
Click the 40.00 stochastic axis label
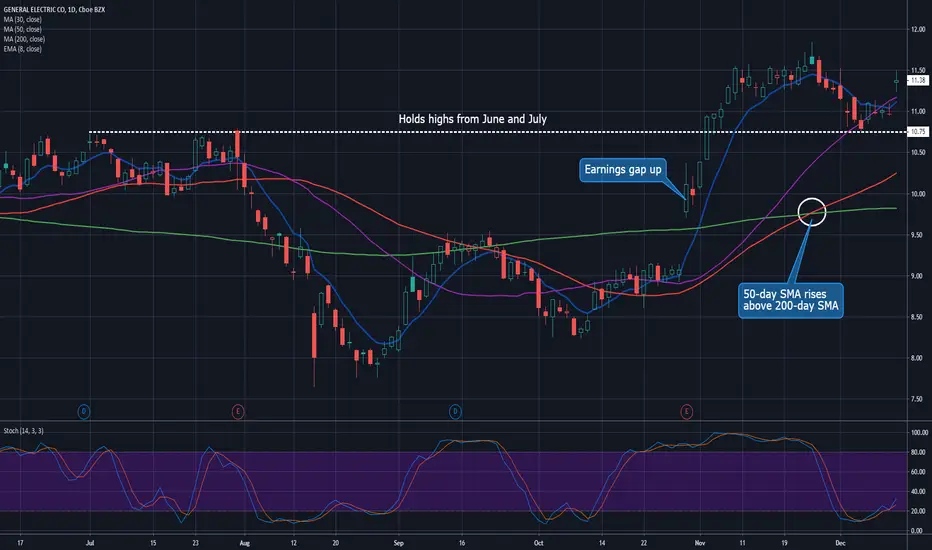918,491
